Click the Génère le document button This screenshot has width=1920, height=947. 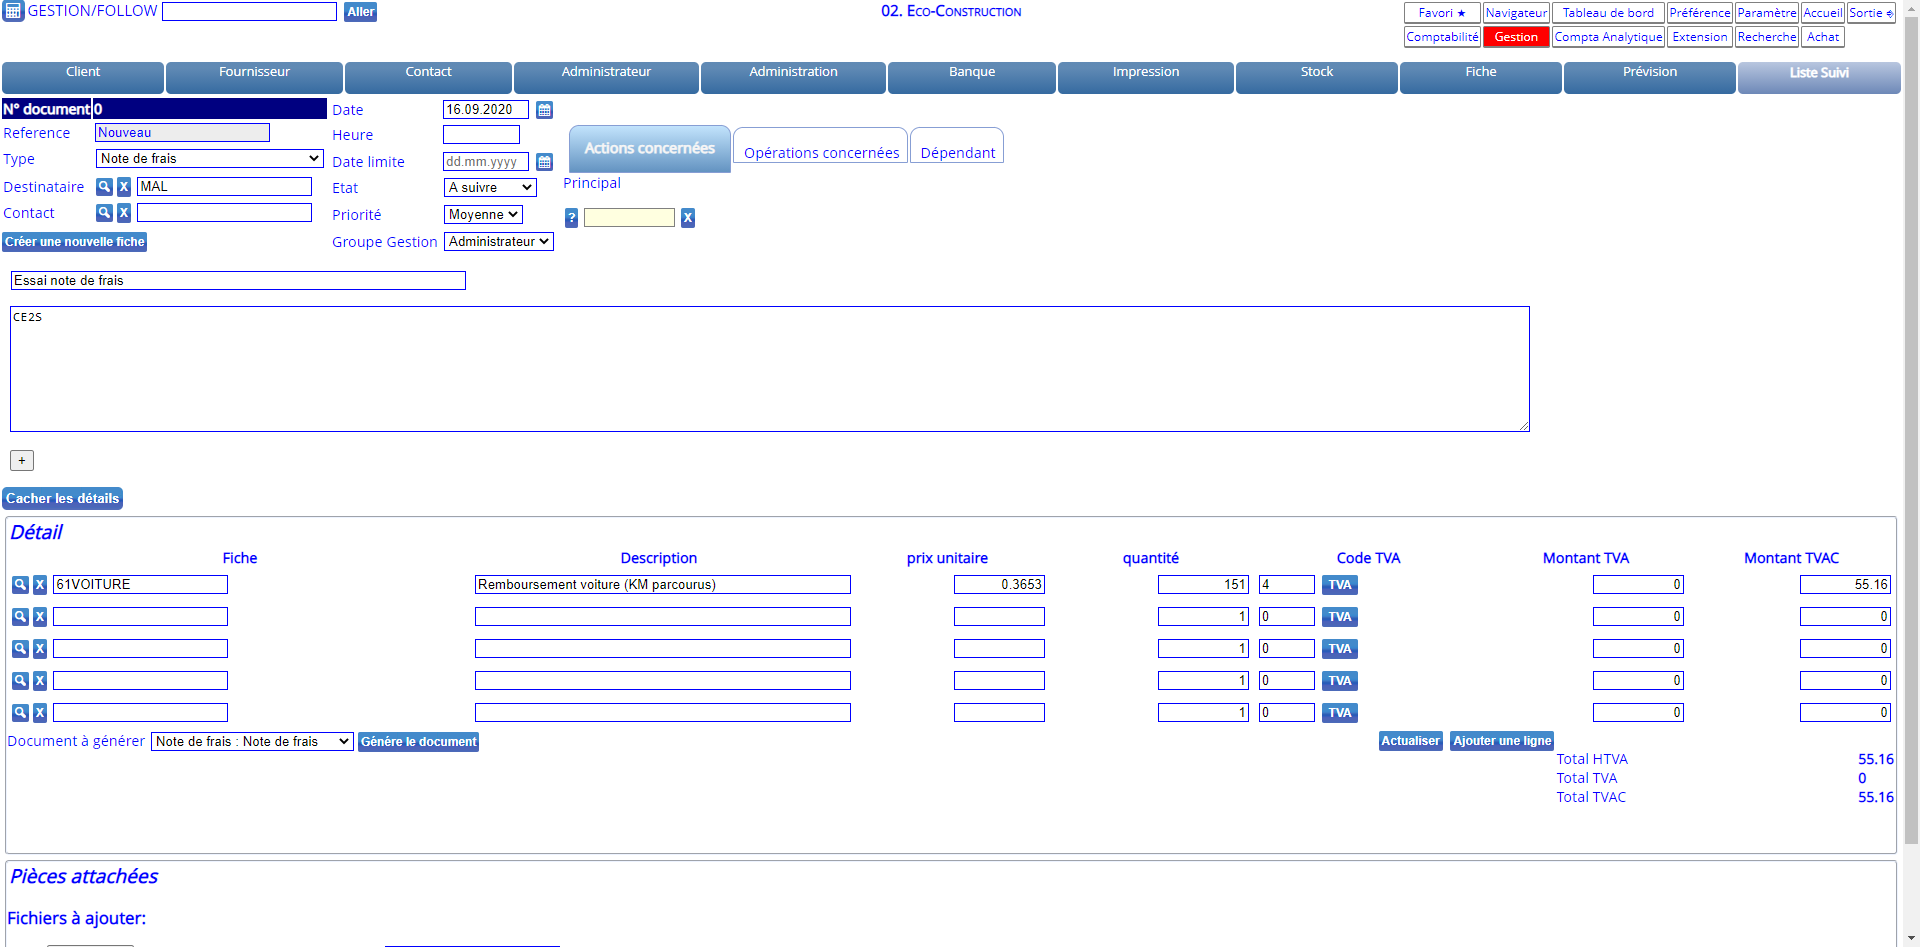point(418,742)
